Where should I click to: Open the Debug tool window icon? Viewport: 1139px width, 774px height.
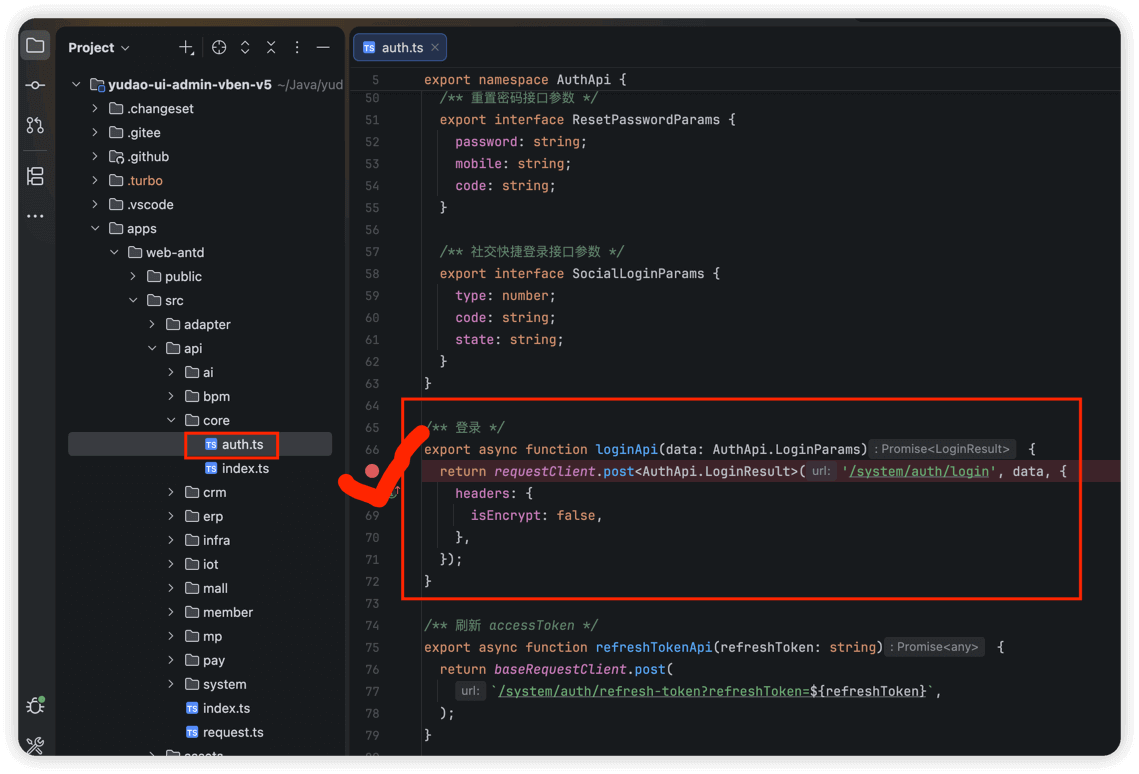coord(35,706)
